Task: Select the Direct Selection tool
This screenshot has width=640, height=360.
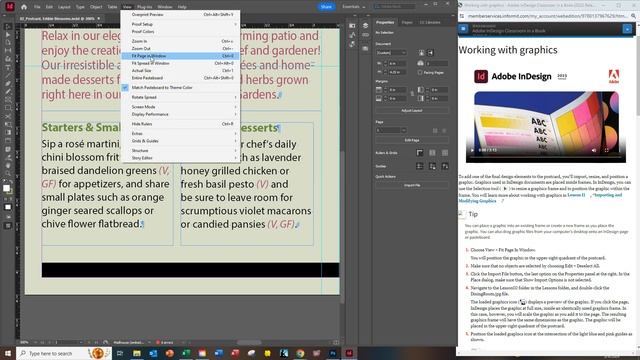Action: pyautogui.click(x=8, y=35)
